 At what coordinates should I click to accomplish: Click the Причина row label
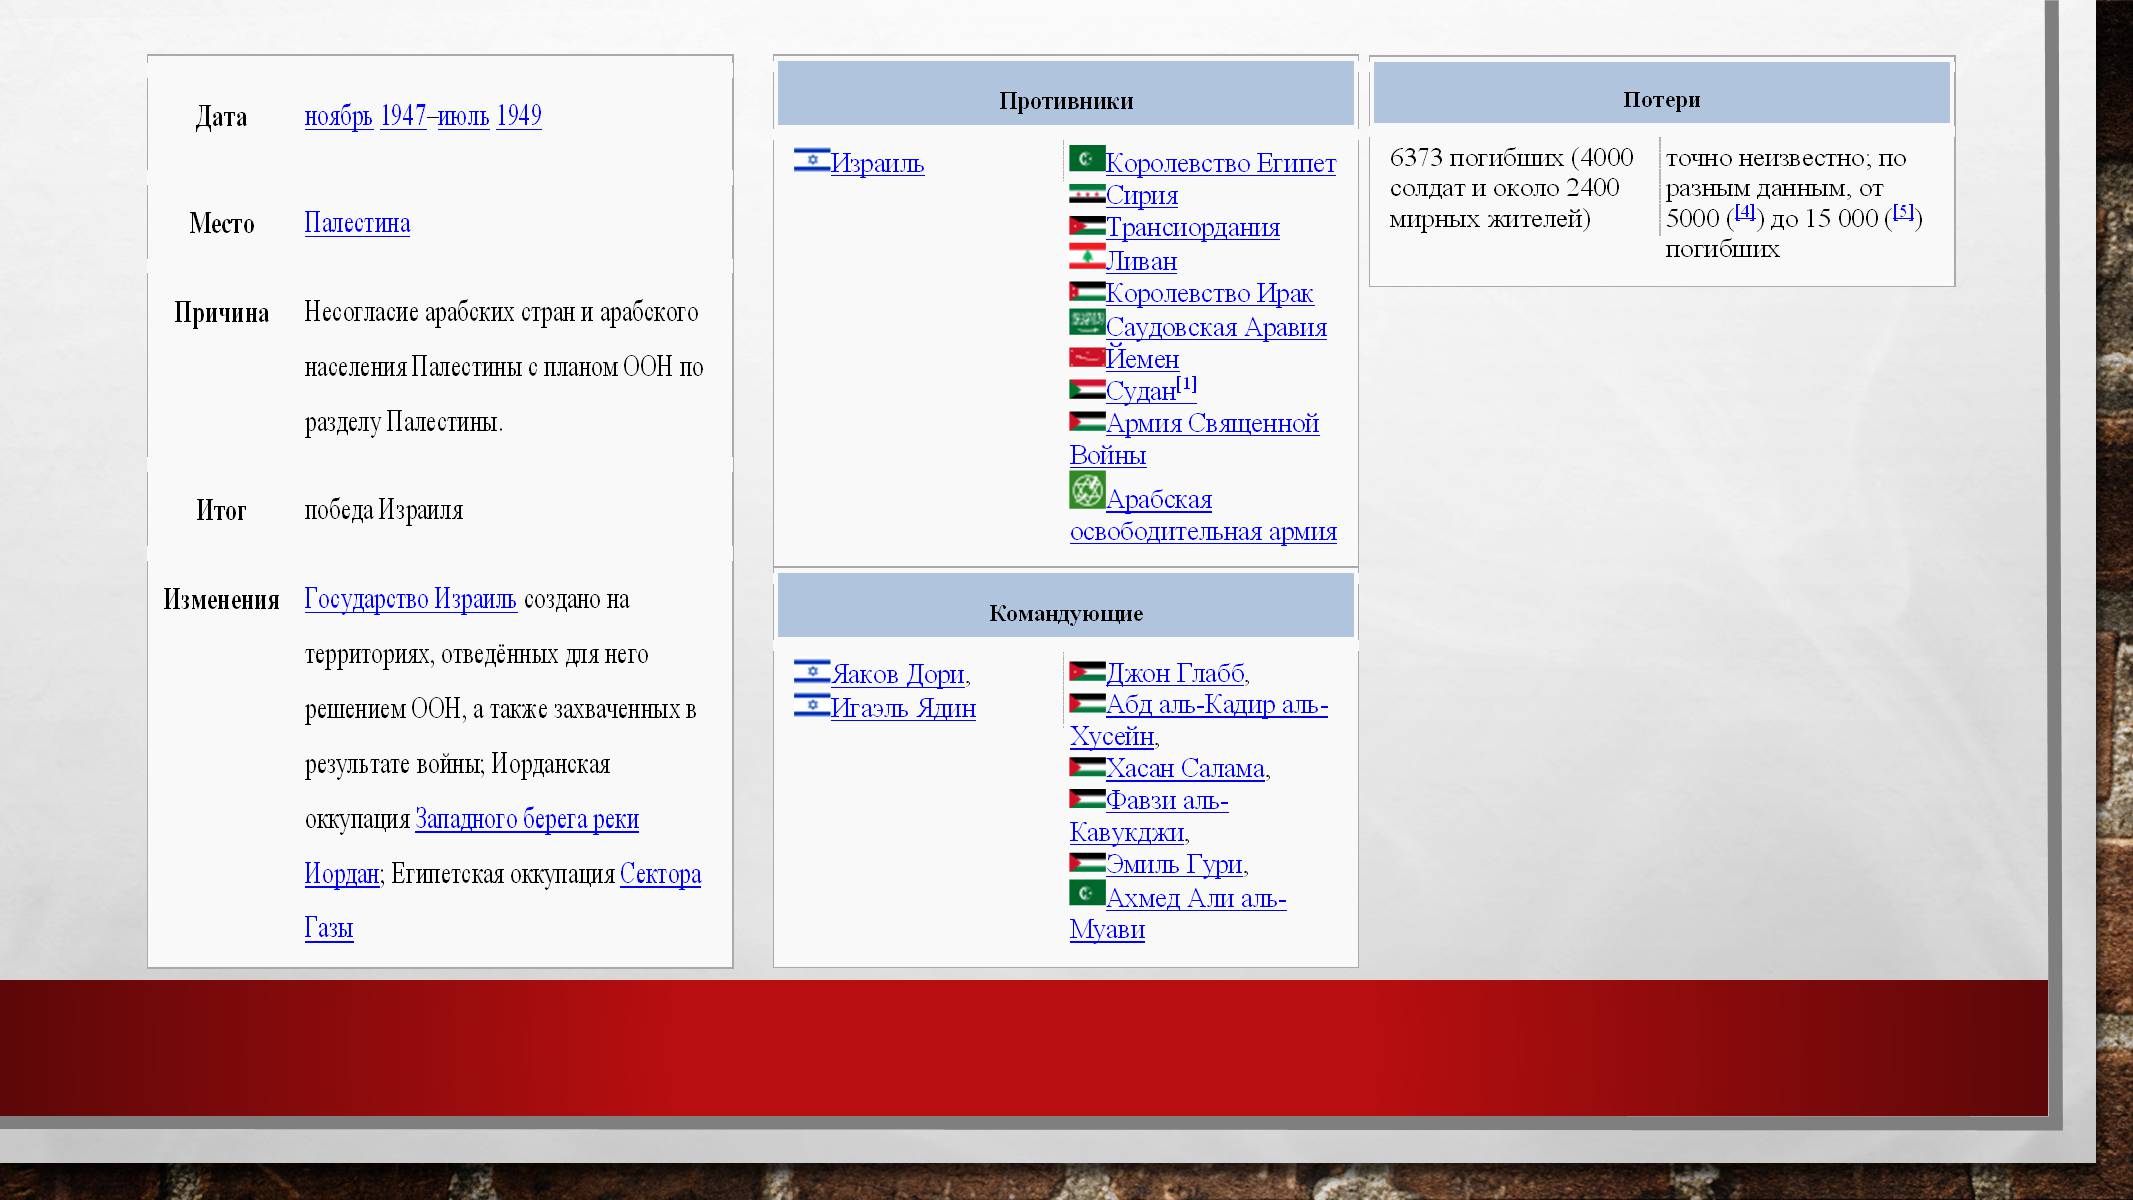pos(221,313)
